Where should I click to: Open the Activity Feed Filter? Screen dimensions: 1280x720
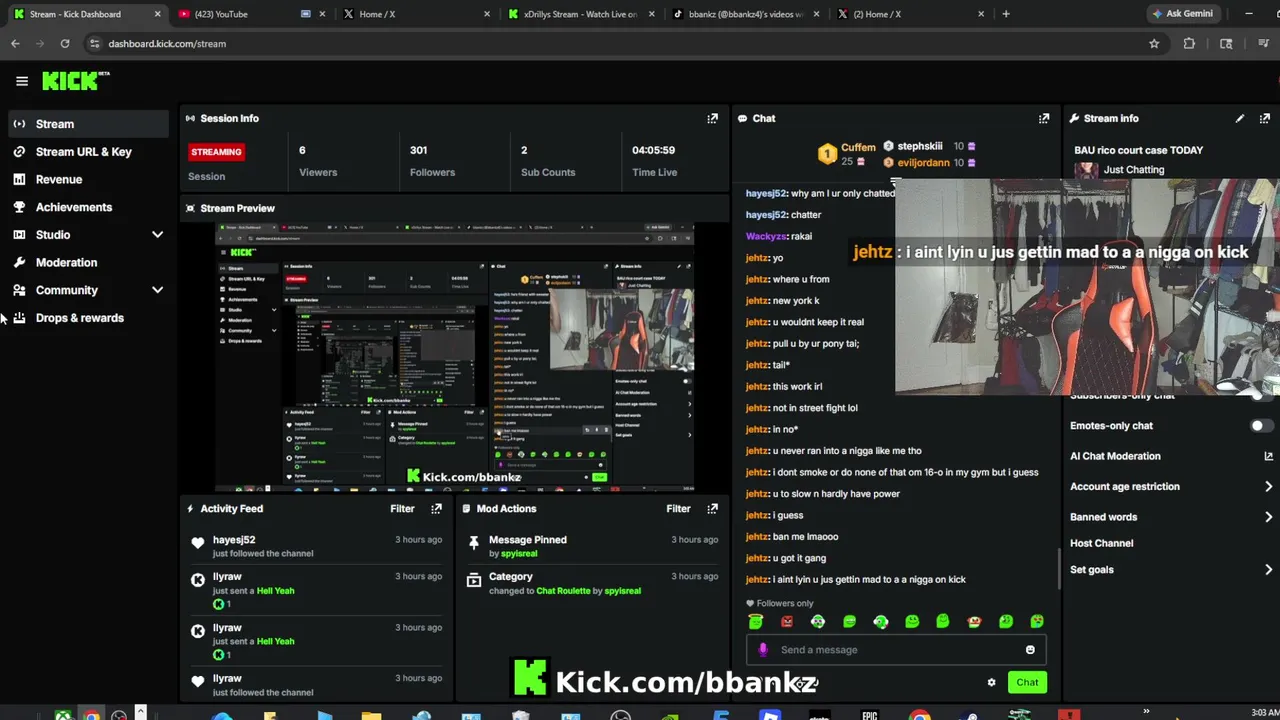[x=402, y=508]
